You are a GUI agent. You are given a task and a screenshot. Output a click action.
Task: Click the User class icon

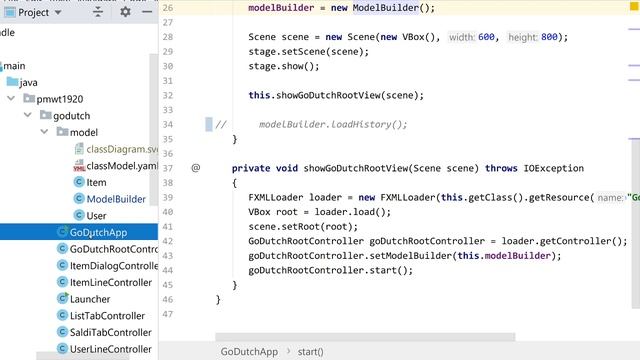click(x=79, y=215)
